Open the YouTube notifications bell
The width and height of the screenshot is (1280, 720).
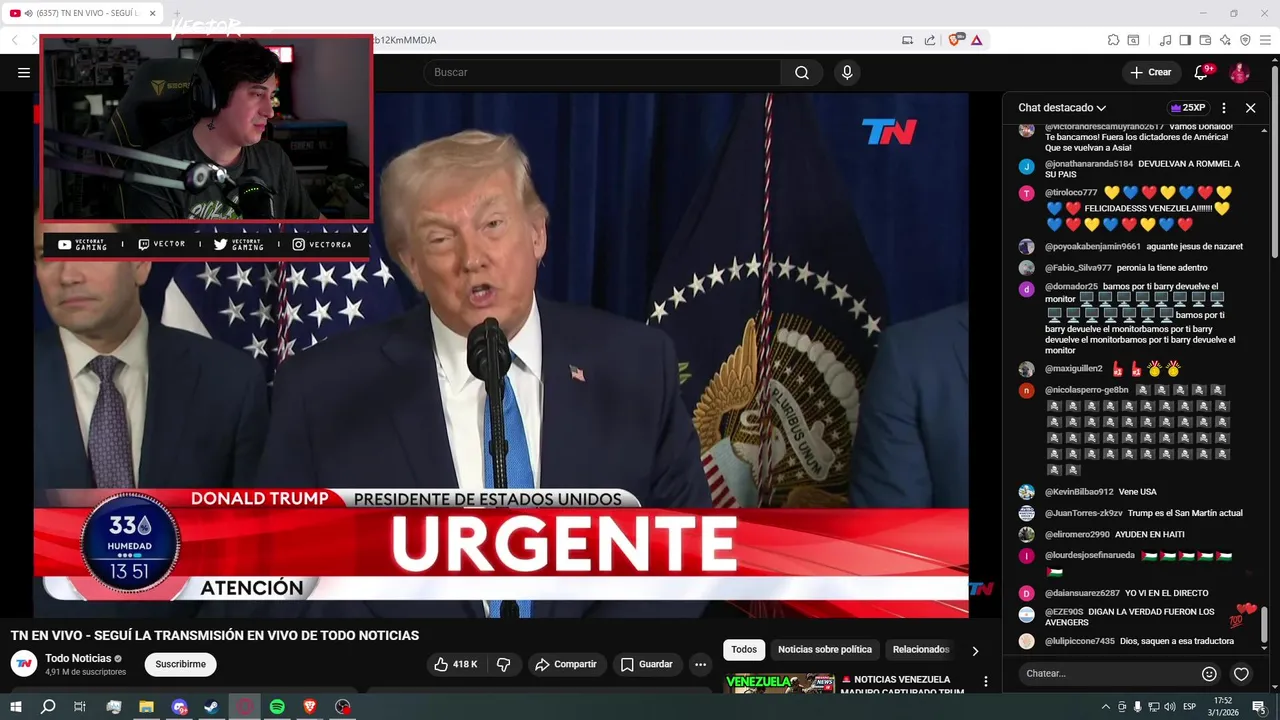point(1202,72)
